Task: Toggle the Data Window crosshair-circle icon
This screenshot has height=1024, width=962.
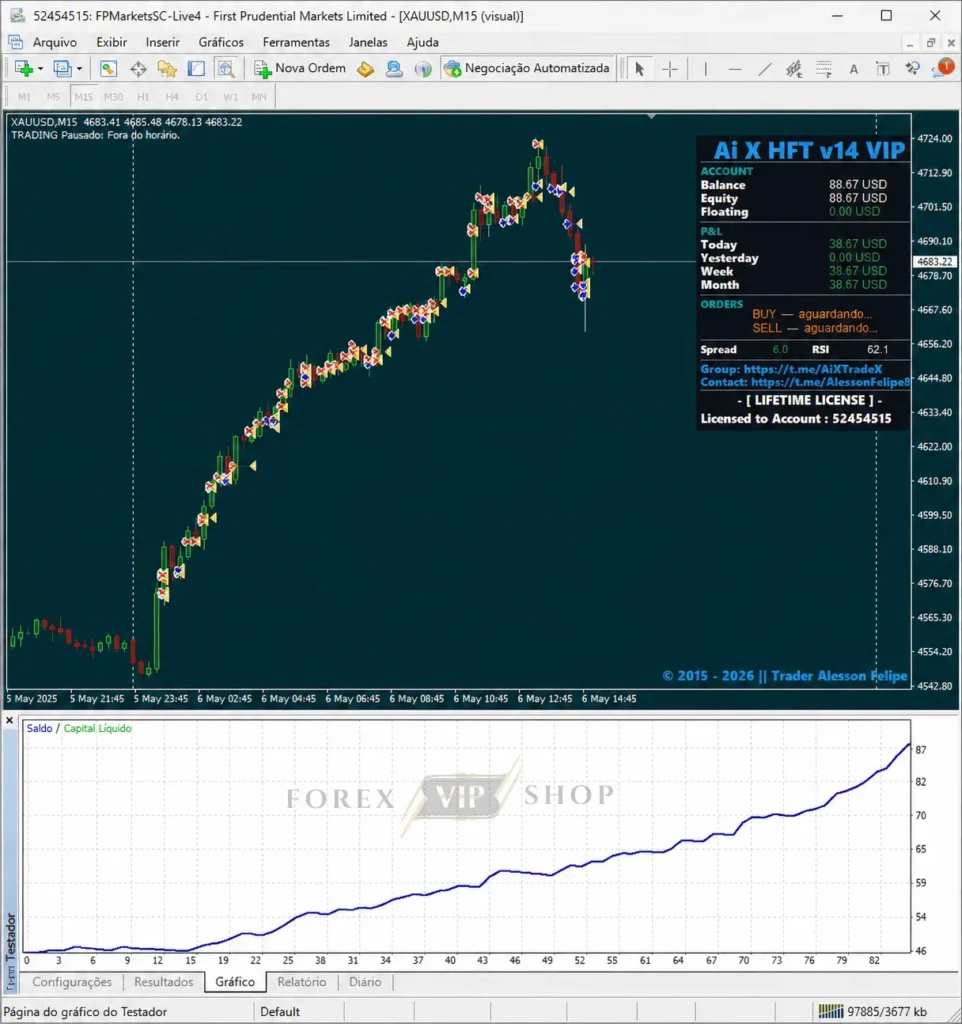Action: pyautogui.click(x=138, y=69)
